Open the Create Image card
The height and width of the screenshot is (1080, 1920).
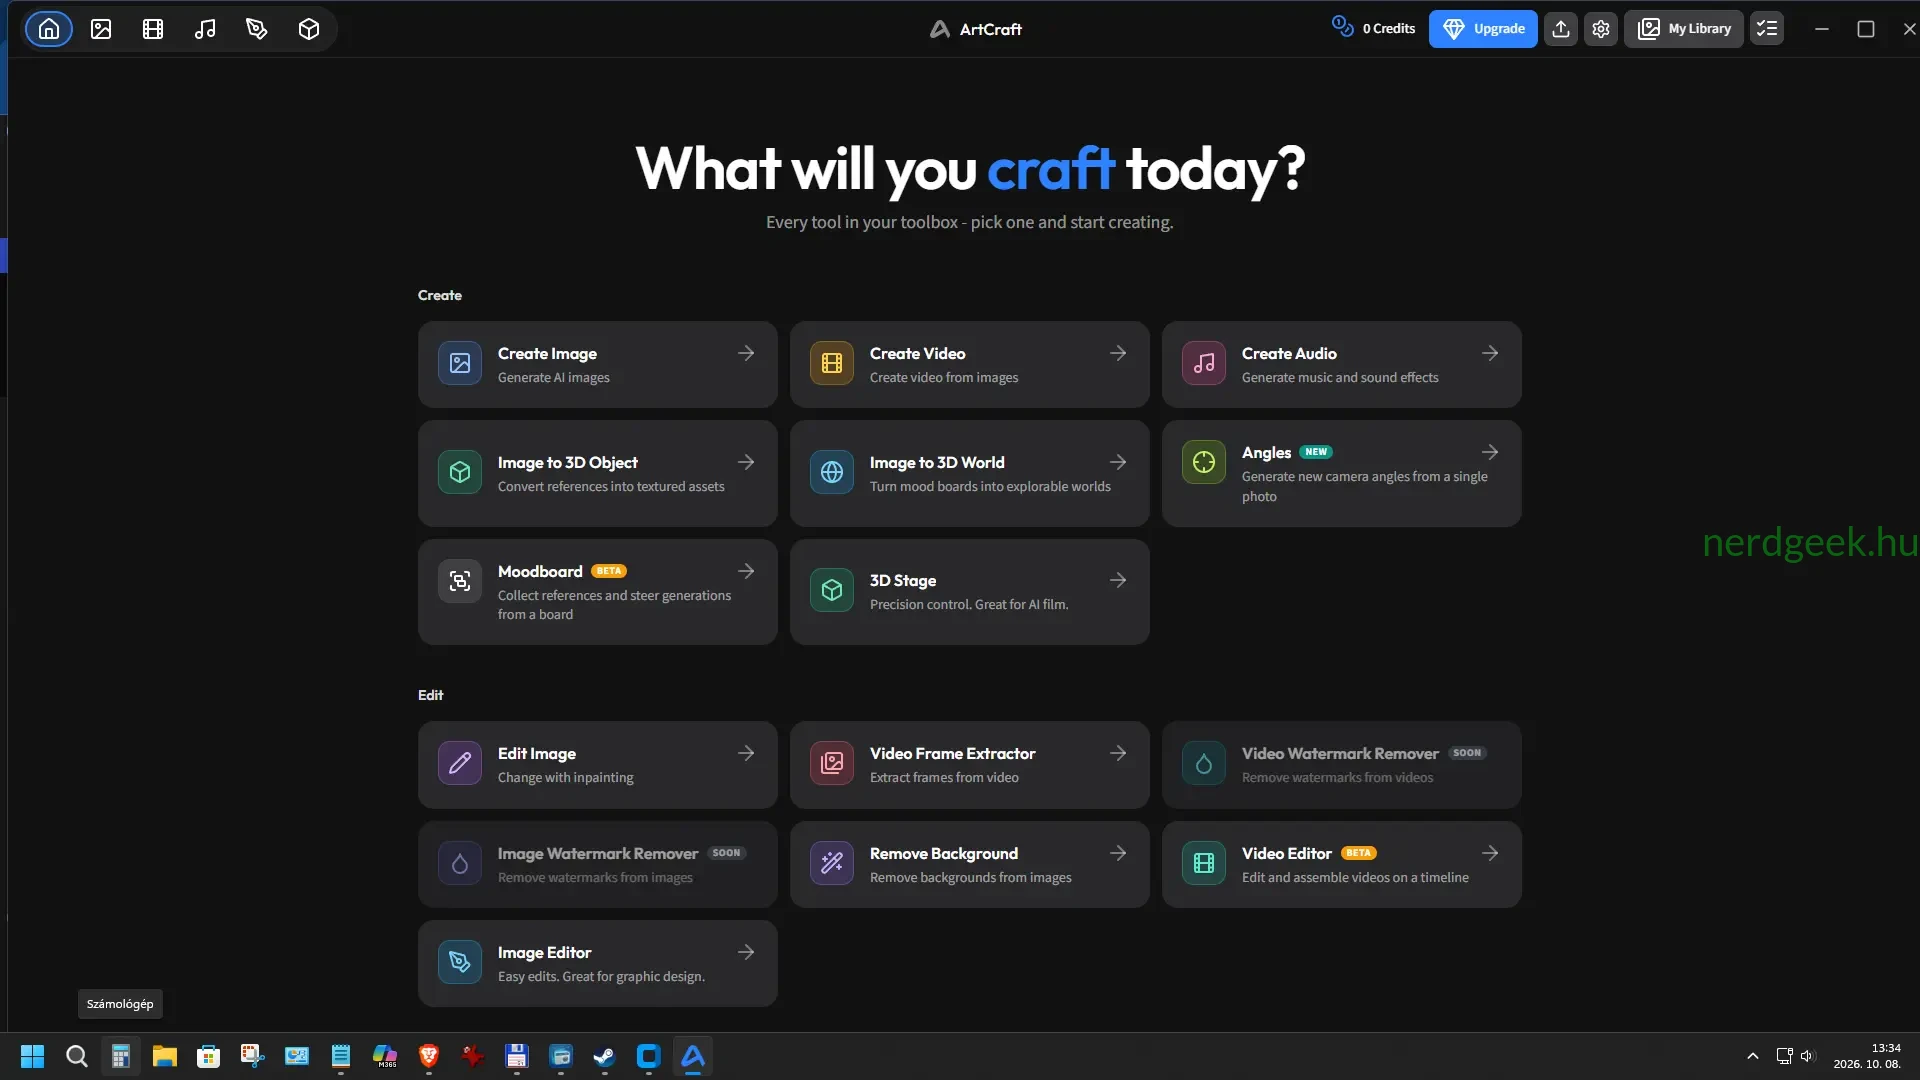tap(597, 364)
